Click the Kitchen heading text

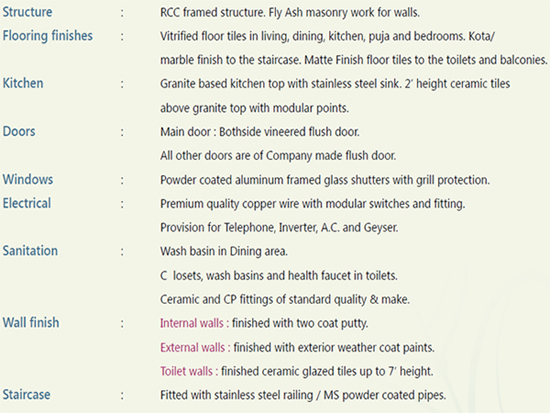pos(23,84)
